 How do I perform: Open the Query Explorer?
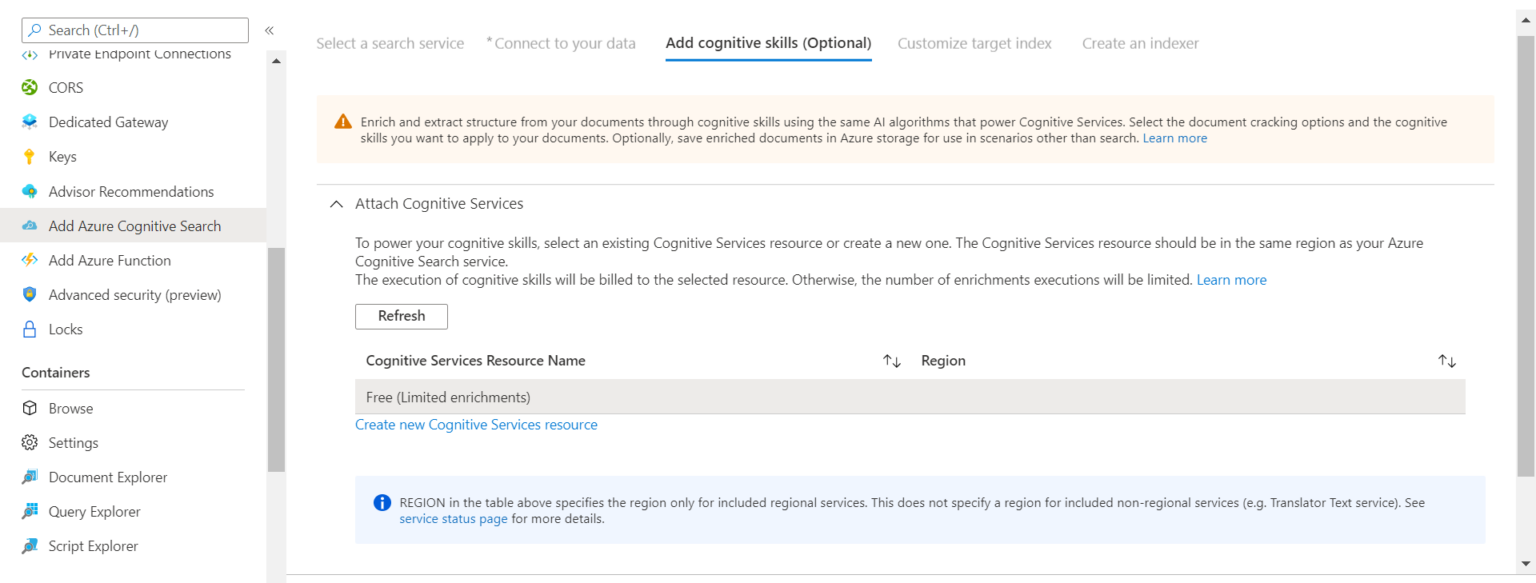pyautogui.click(x=96, y=511)
